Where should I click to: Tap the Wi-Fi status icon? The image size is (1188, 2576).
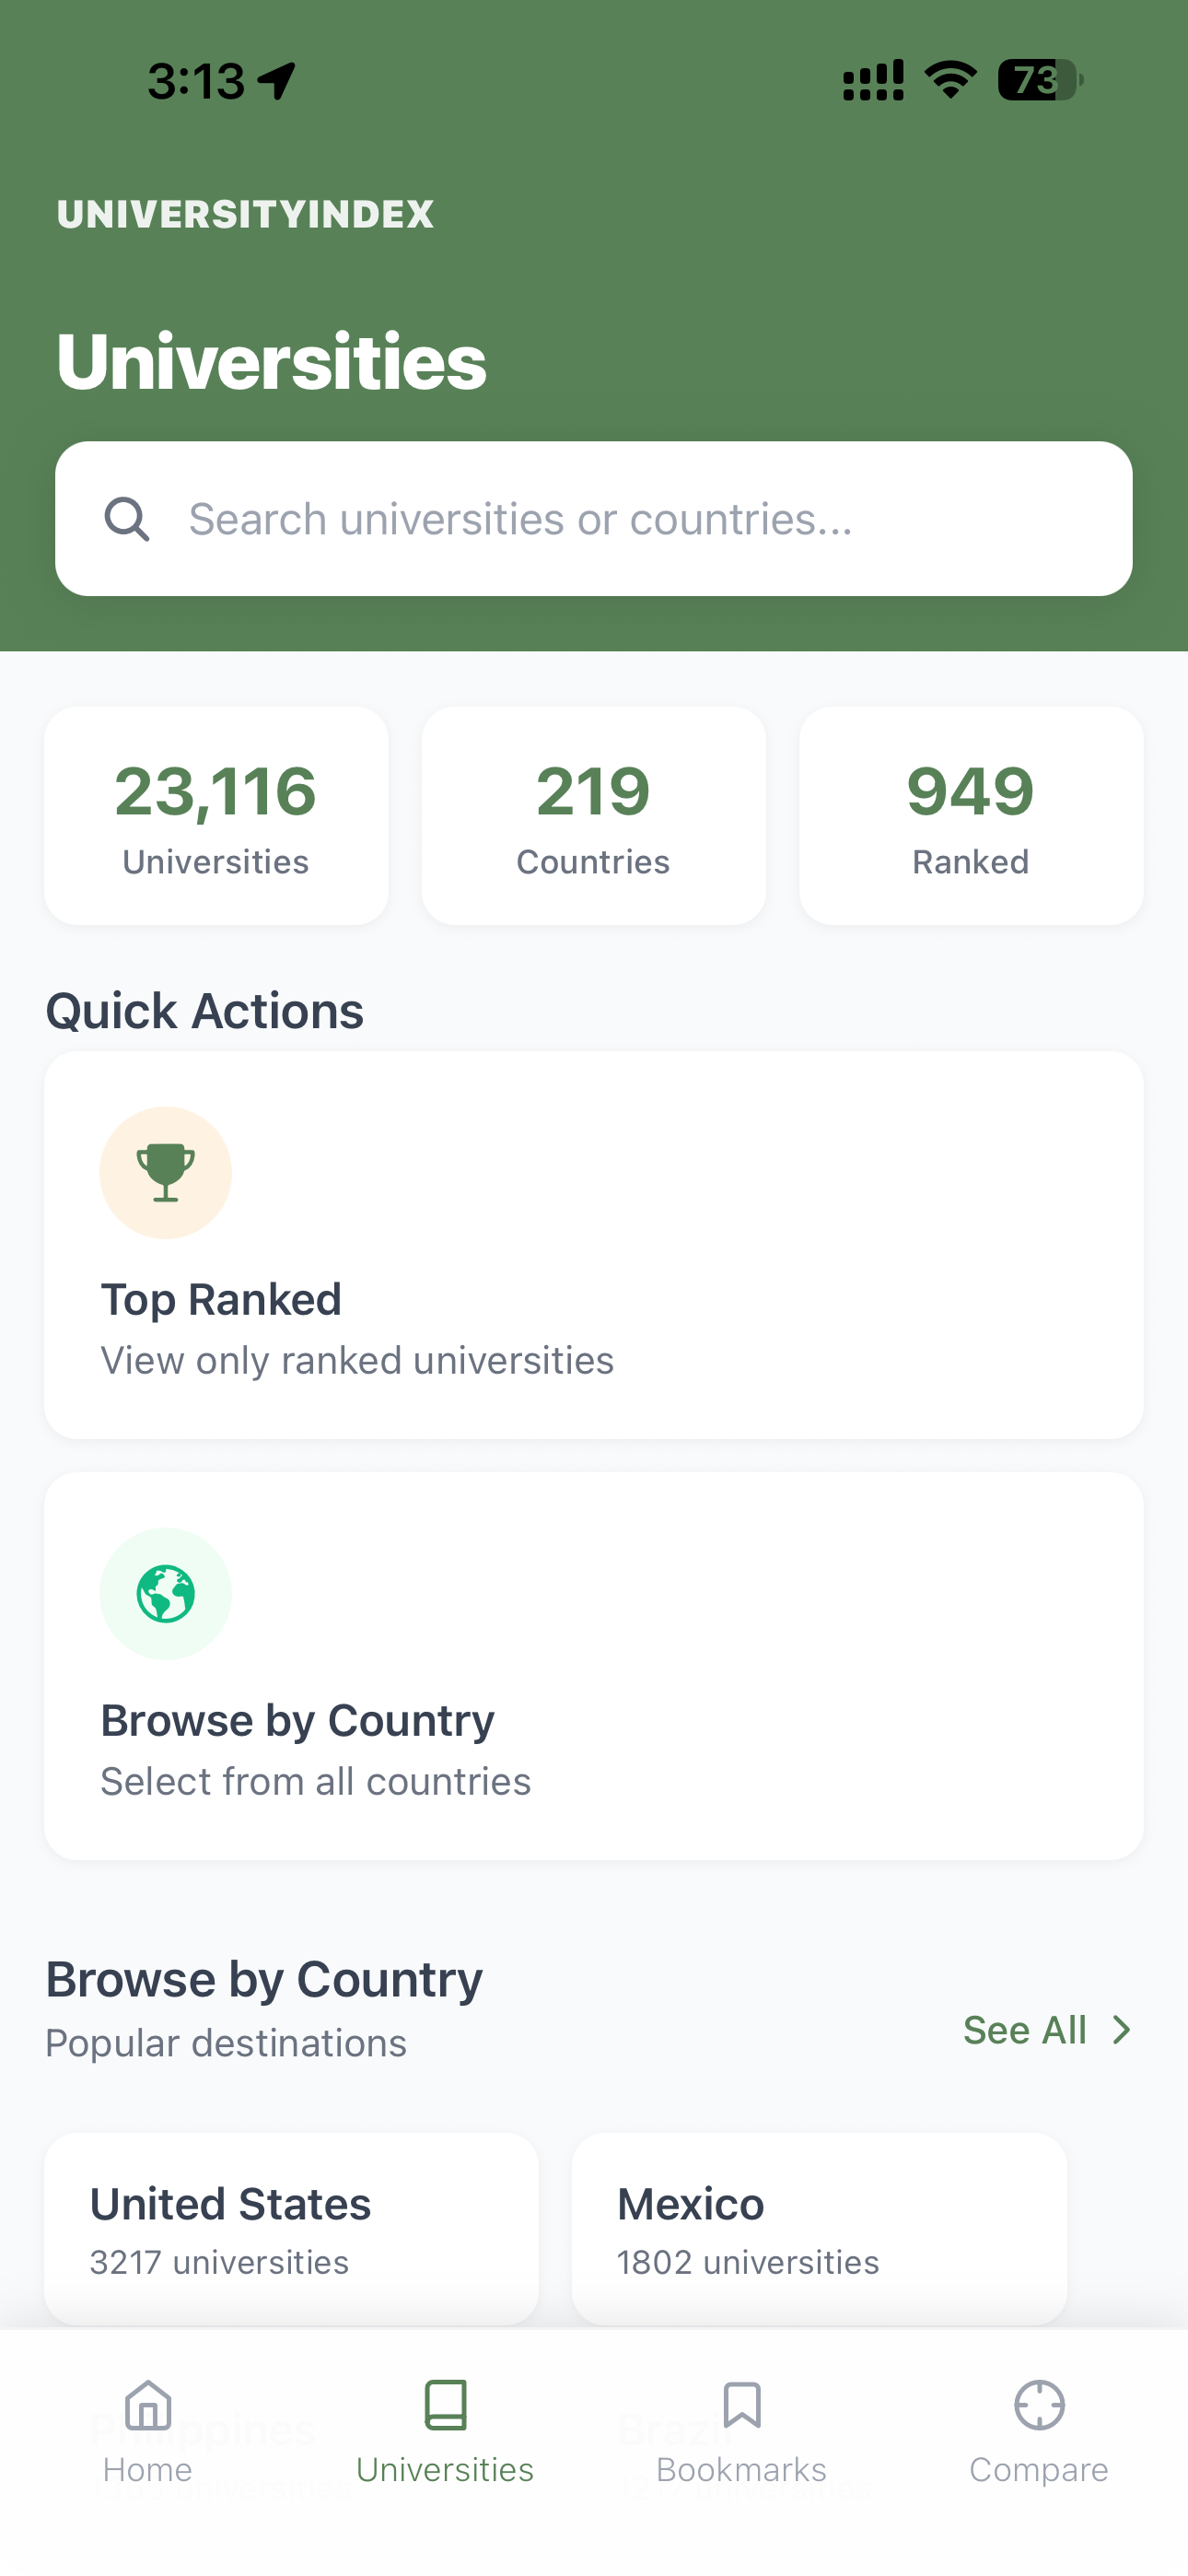click(x=950, y=80)
